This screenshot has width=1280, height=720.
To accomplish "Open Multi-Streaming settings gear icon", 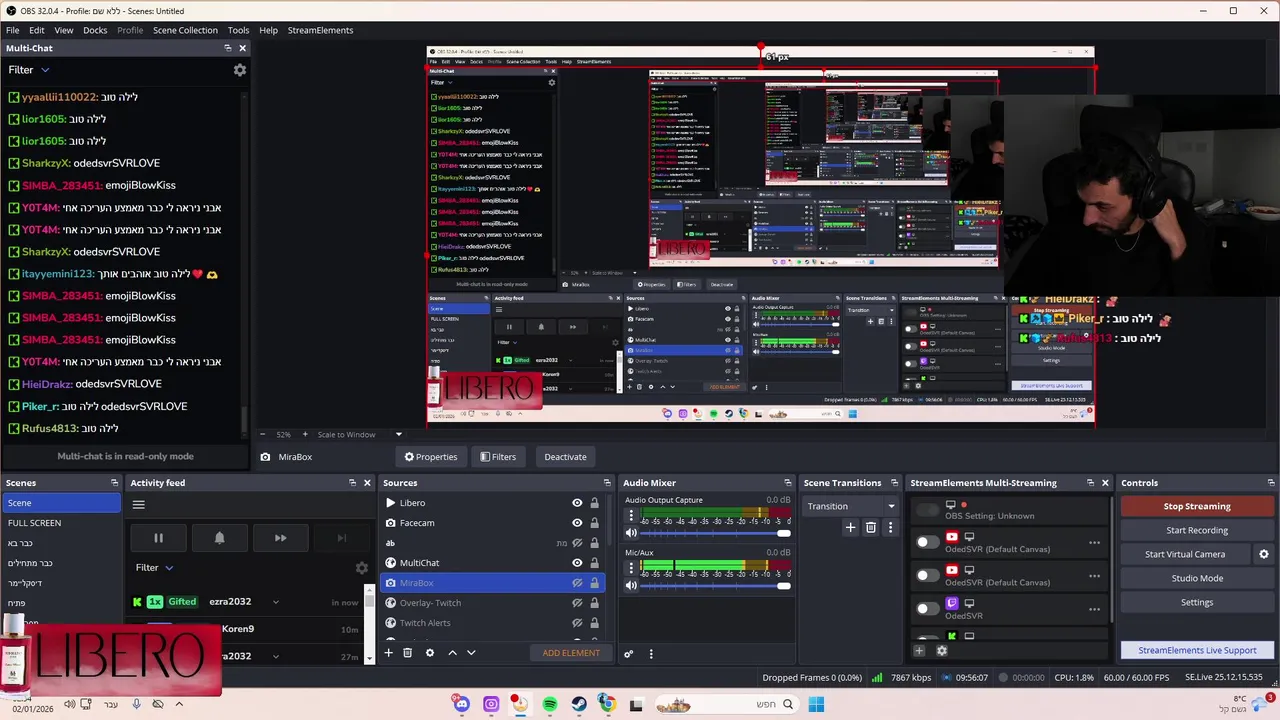I will point(941,651).
